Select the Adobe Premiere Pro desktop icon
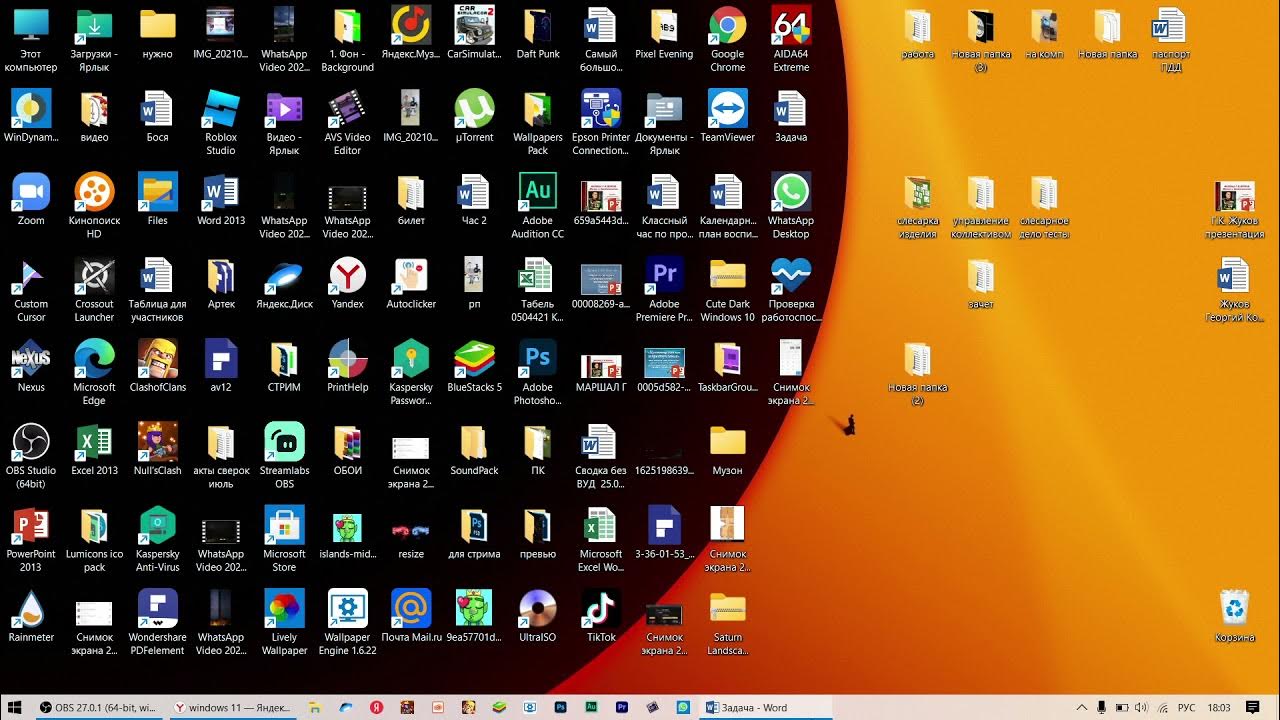1280x720 pixels. pos(664,288)
